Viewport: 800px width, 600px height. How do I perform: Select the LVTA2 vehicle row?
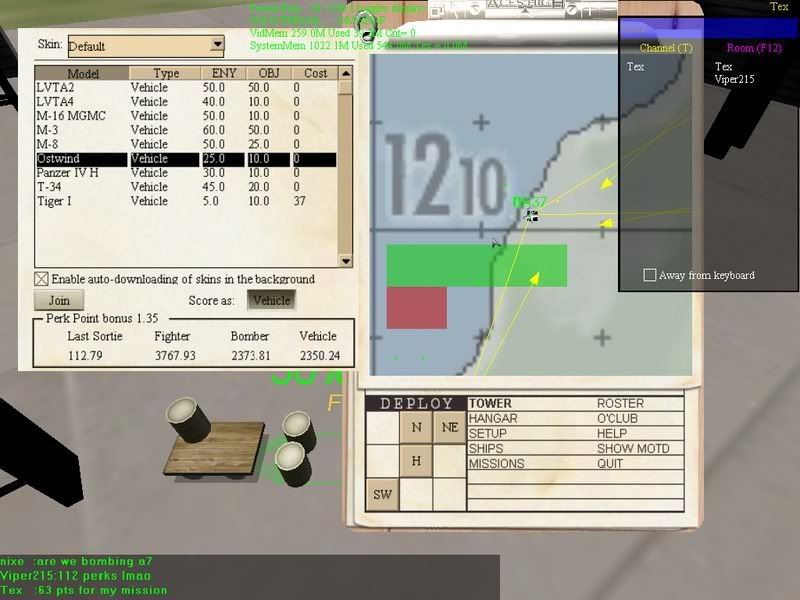click(186, 88)
